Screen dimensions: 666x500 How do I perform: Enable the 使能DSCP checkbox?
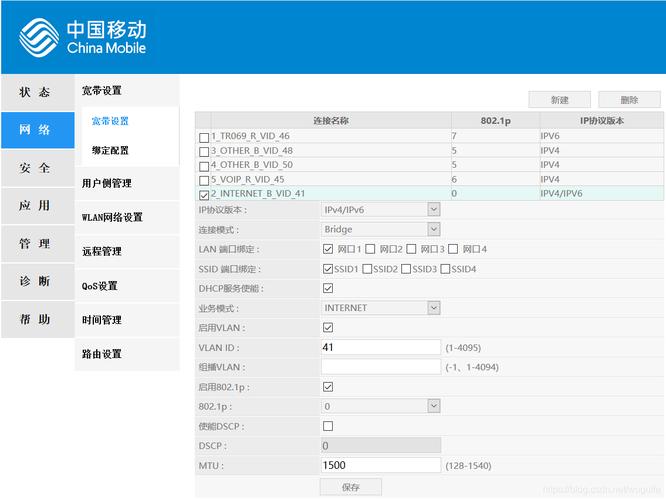[x=328, y=426]
